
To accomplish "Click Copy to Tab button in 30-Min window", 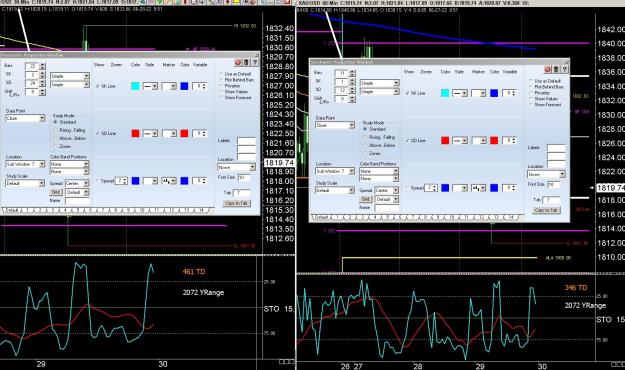I will click(x=237, y=203).
